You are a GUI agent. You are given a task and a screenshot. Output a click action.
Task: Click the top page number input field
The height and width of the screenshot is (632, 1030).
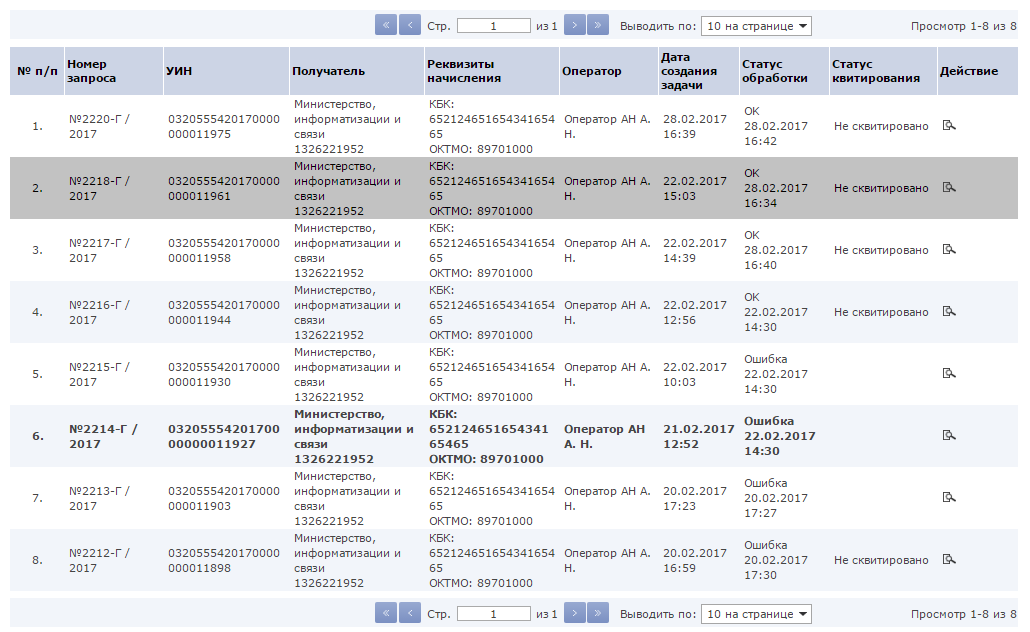coord(493,26)
